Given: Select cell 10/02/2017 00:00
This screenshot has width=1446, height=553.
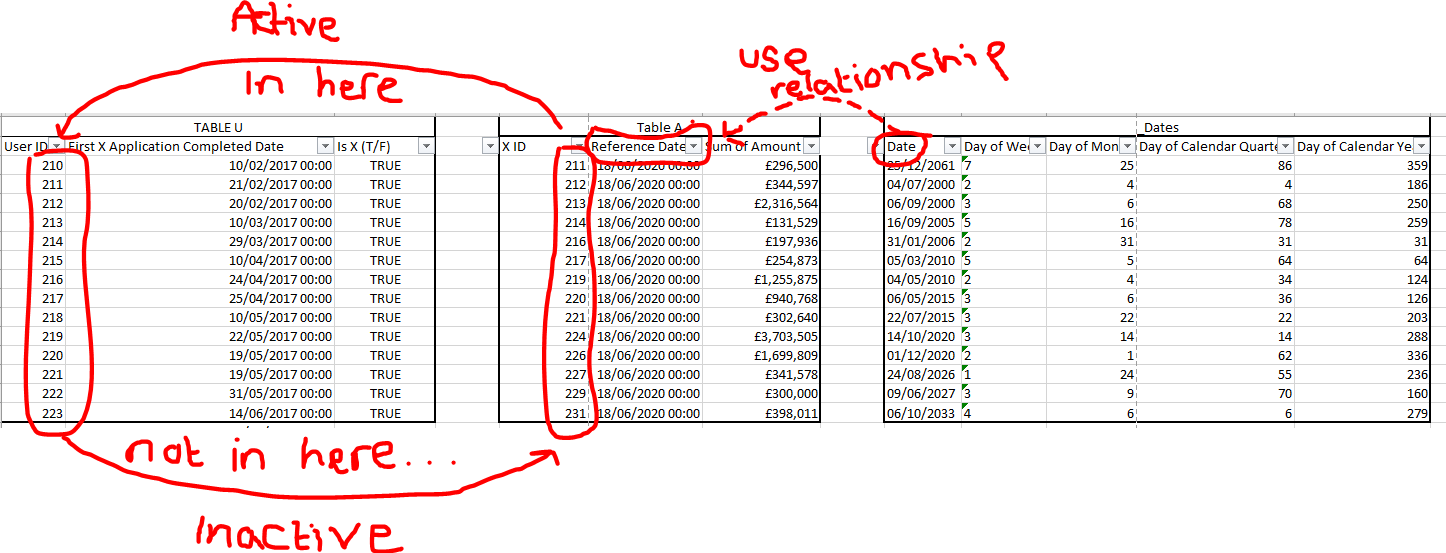Looking at the screenshot, I should [200, 165].
